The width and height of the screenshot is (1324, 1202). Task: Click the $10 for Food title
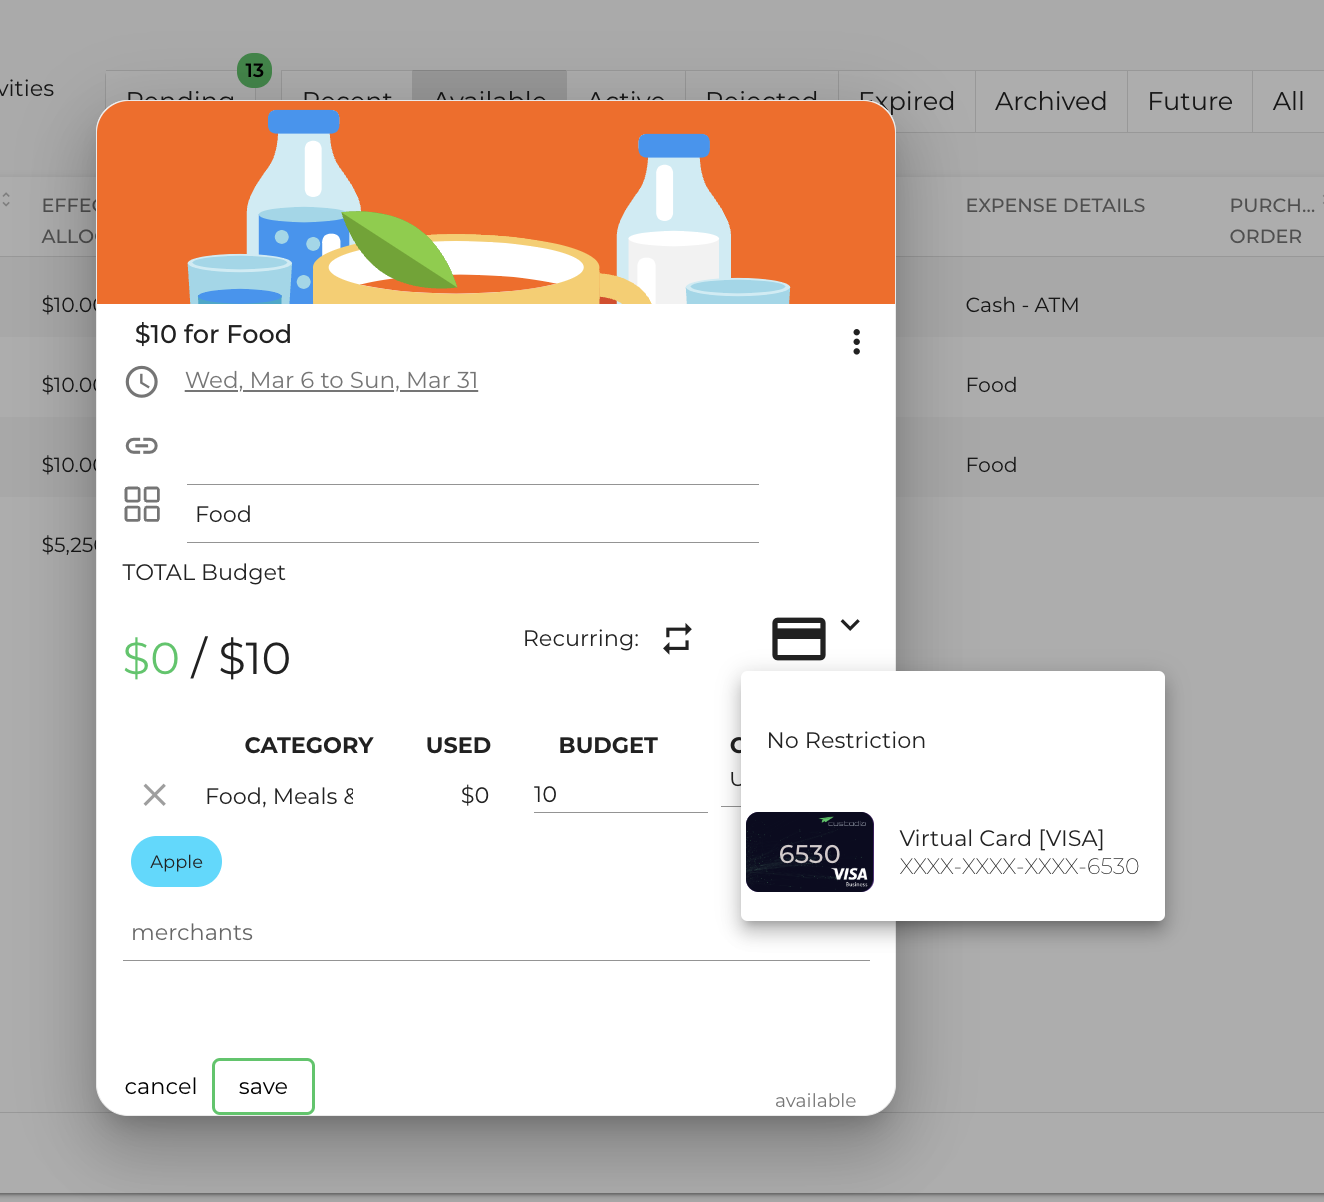click(x=213, y=334)
